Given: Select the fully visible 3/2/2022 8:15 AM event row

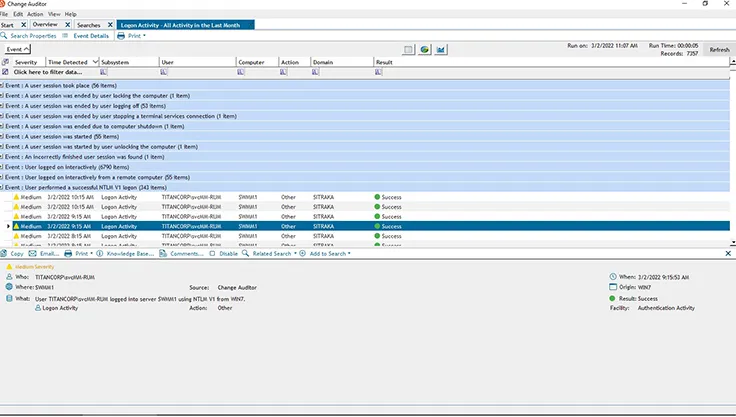Looking at the screenshot, I should (x=371, y=236).
